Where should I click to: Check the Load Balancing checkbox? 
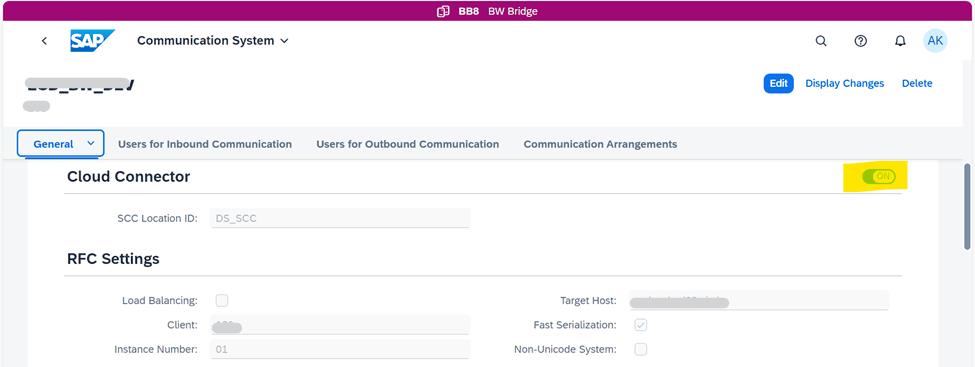222,301
